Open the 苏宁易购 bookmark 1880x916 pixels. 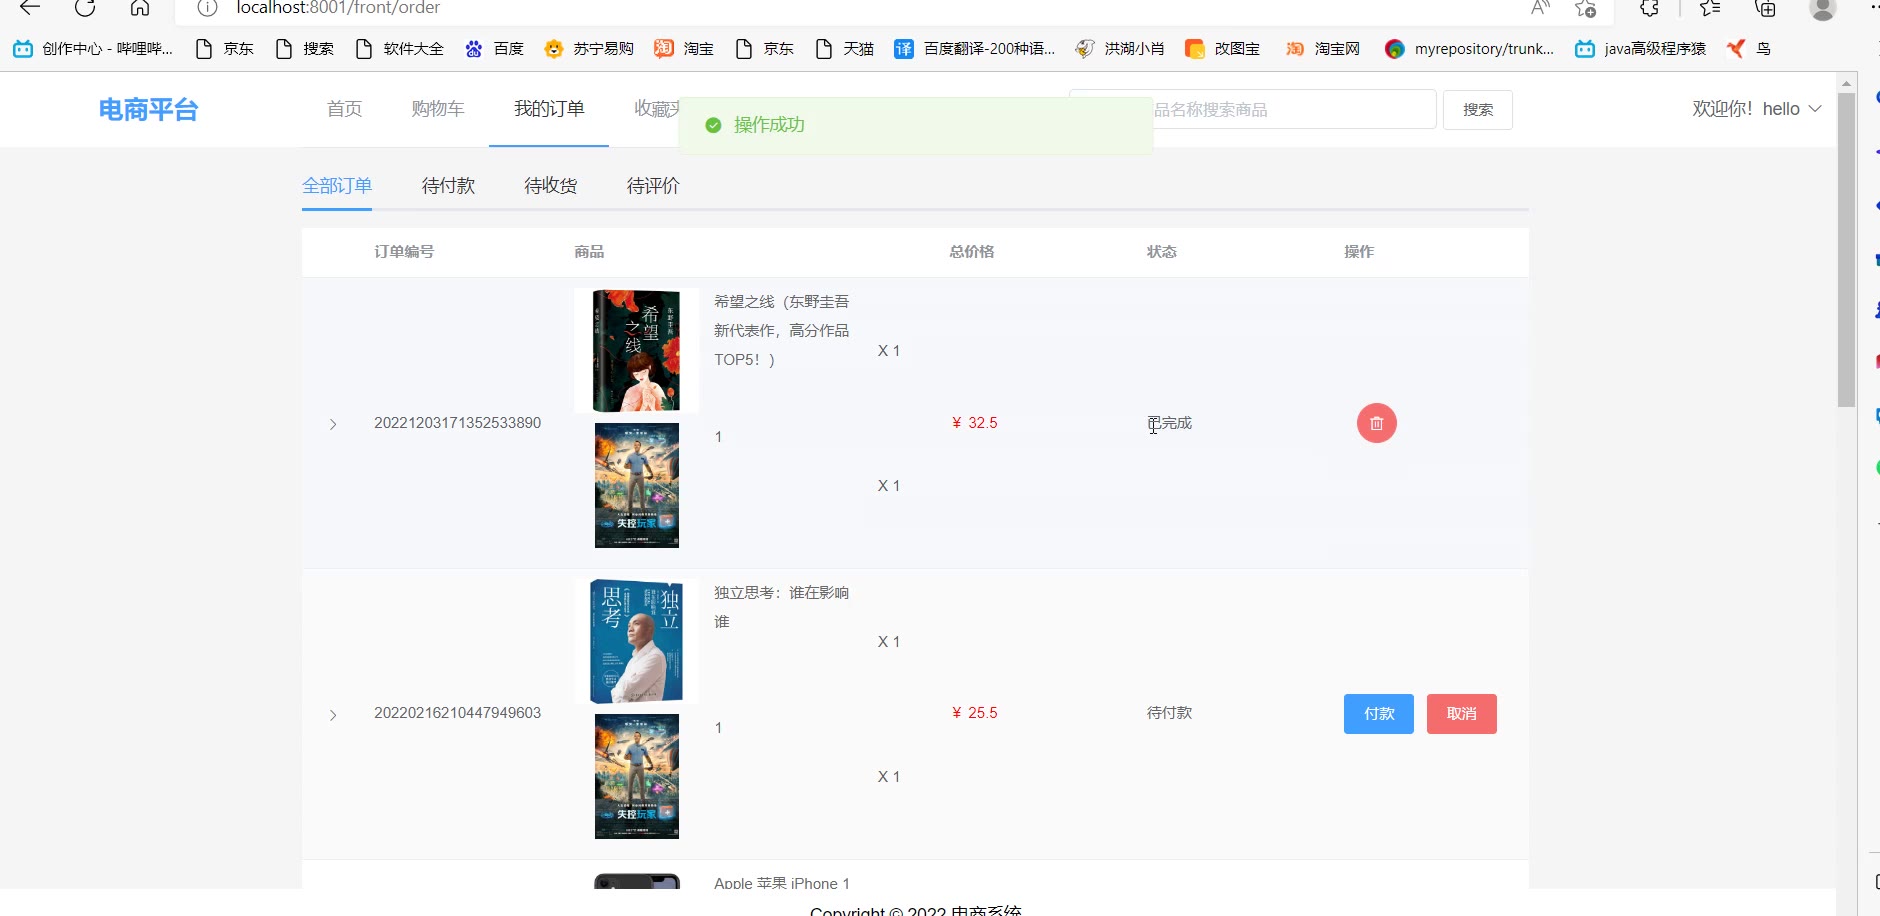589,49
